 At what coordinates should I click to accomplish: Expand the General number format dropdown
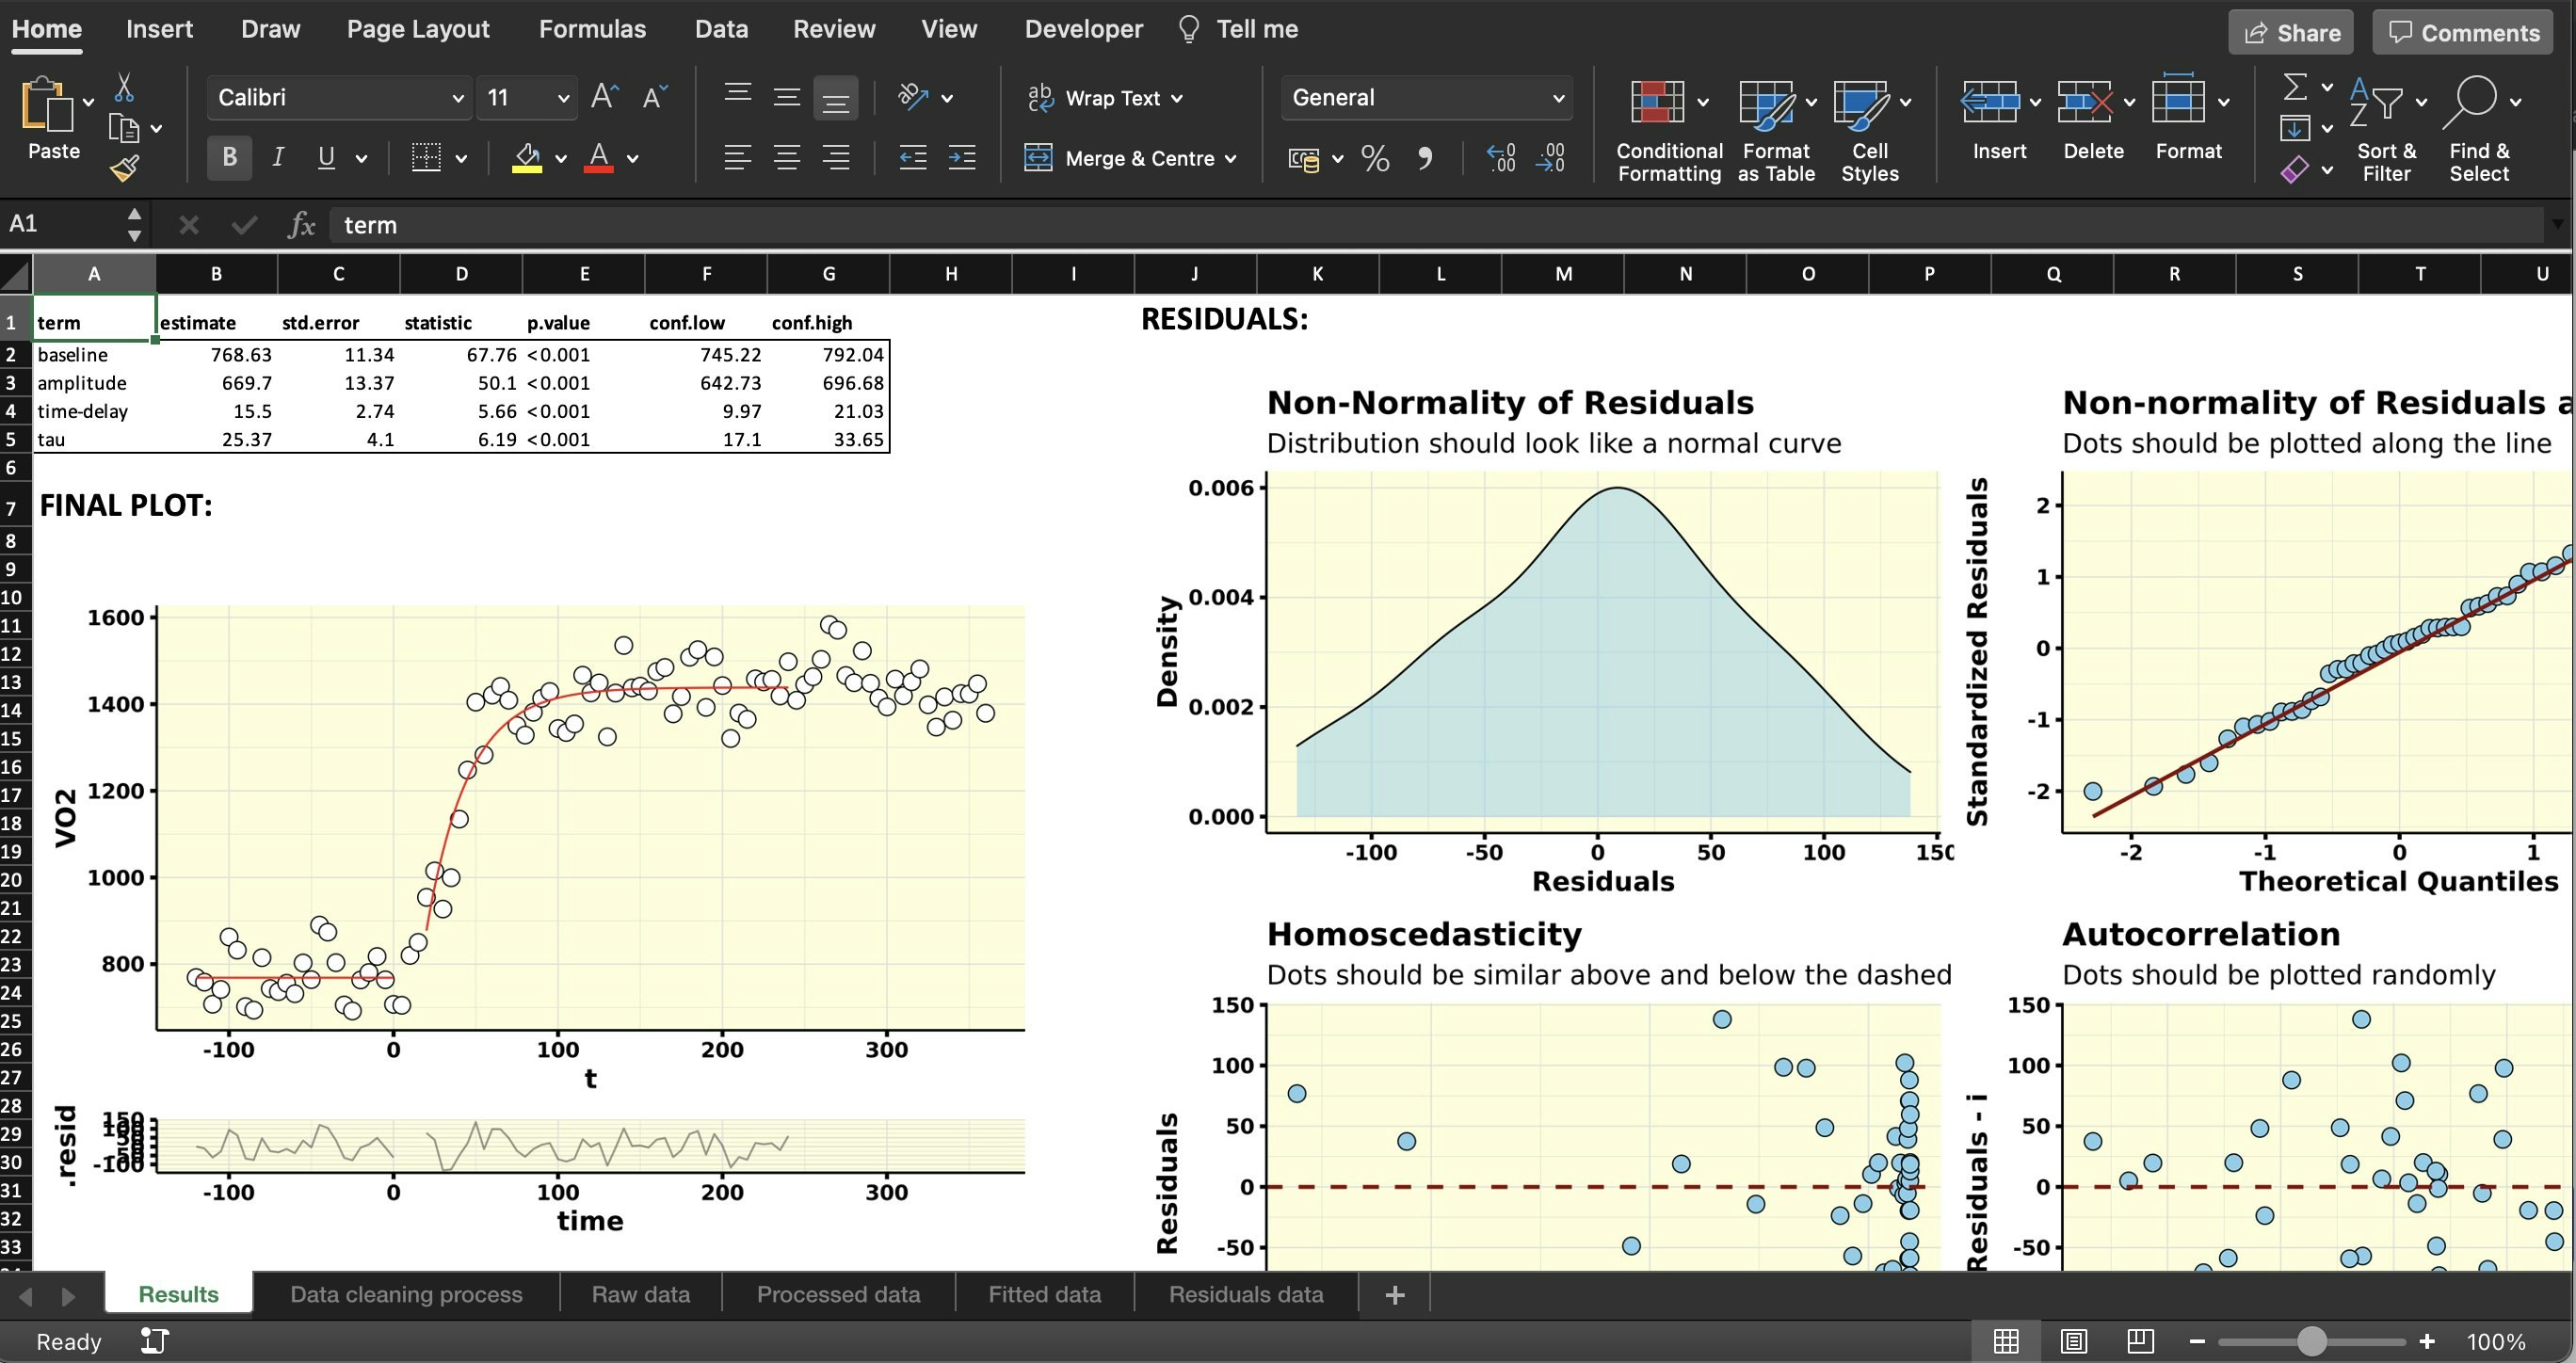pos(1557,98)
